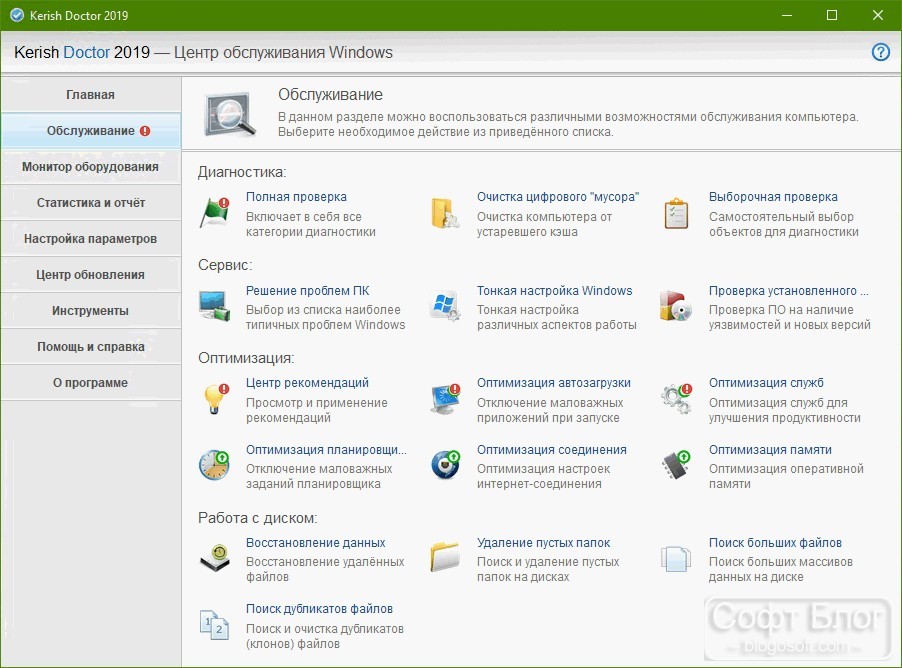Screen dimensions: 902x668
Task: Minimize the Kerish Doctor window
Action: tap(787, 16)
